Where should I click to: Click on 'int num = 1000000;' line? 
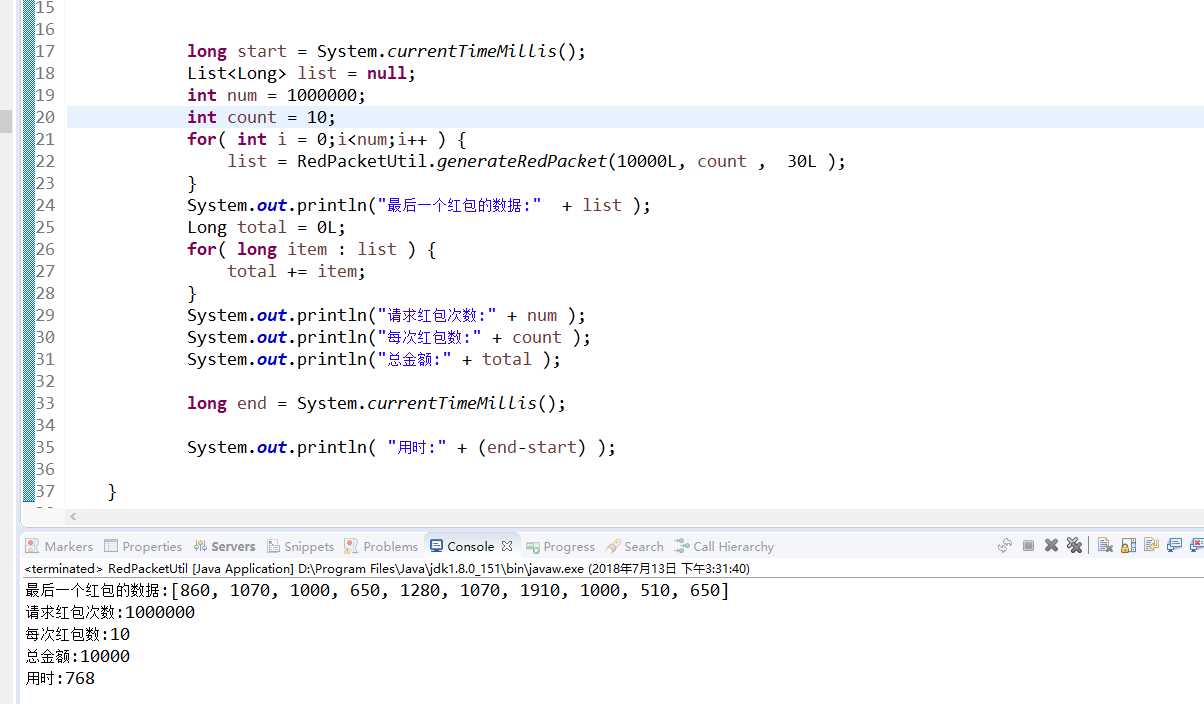pos(277,95)
